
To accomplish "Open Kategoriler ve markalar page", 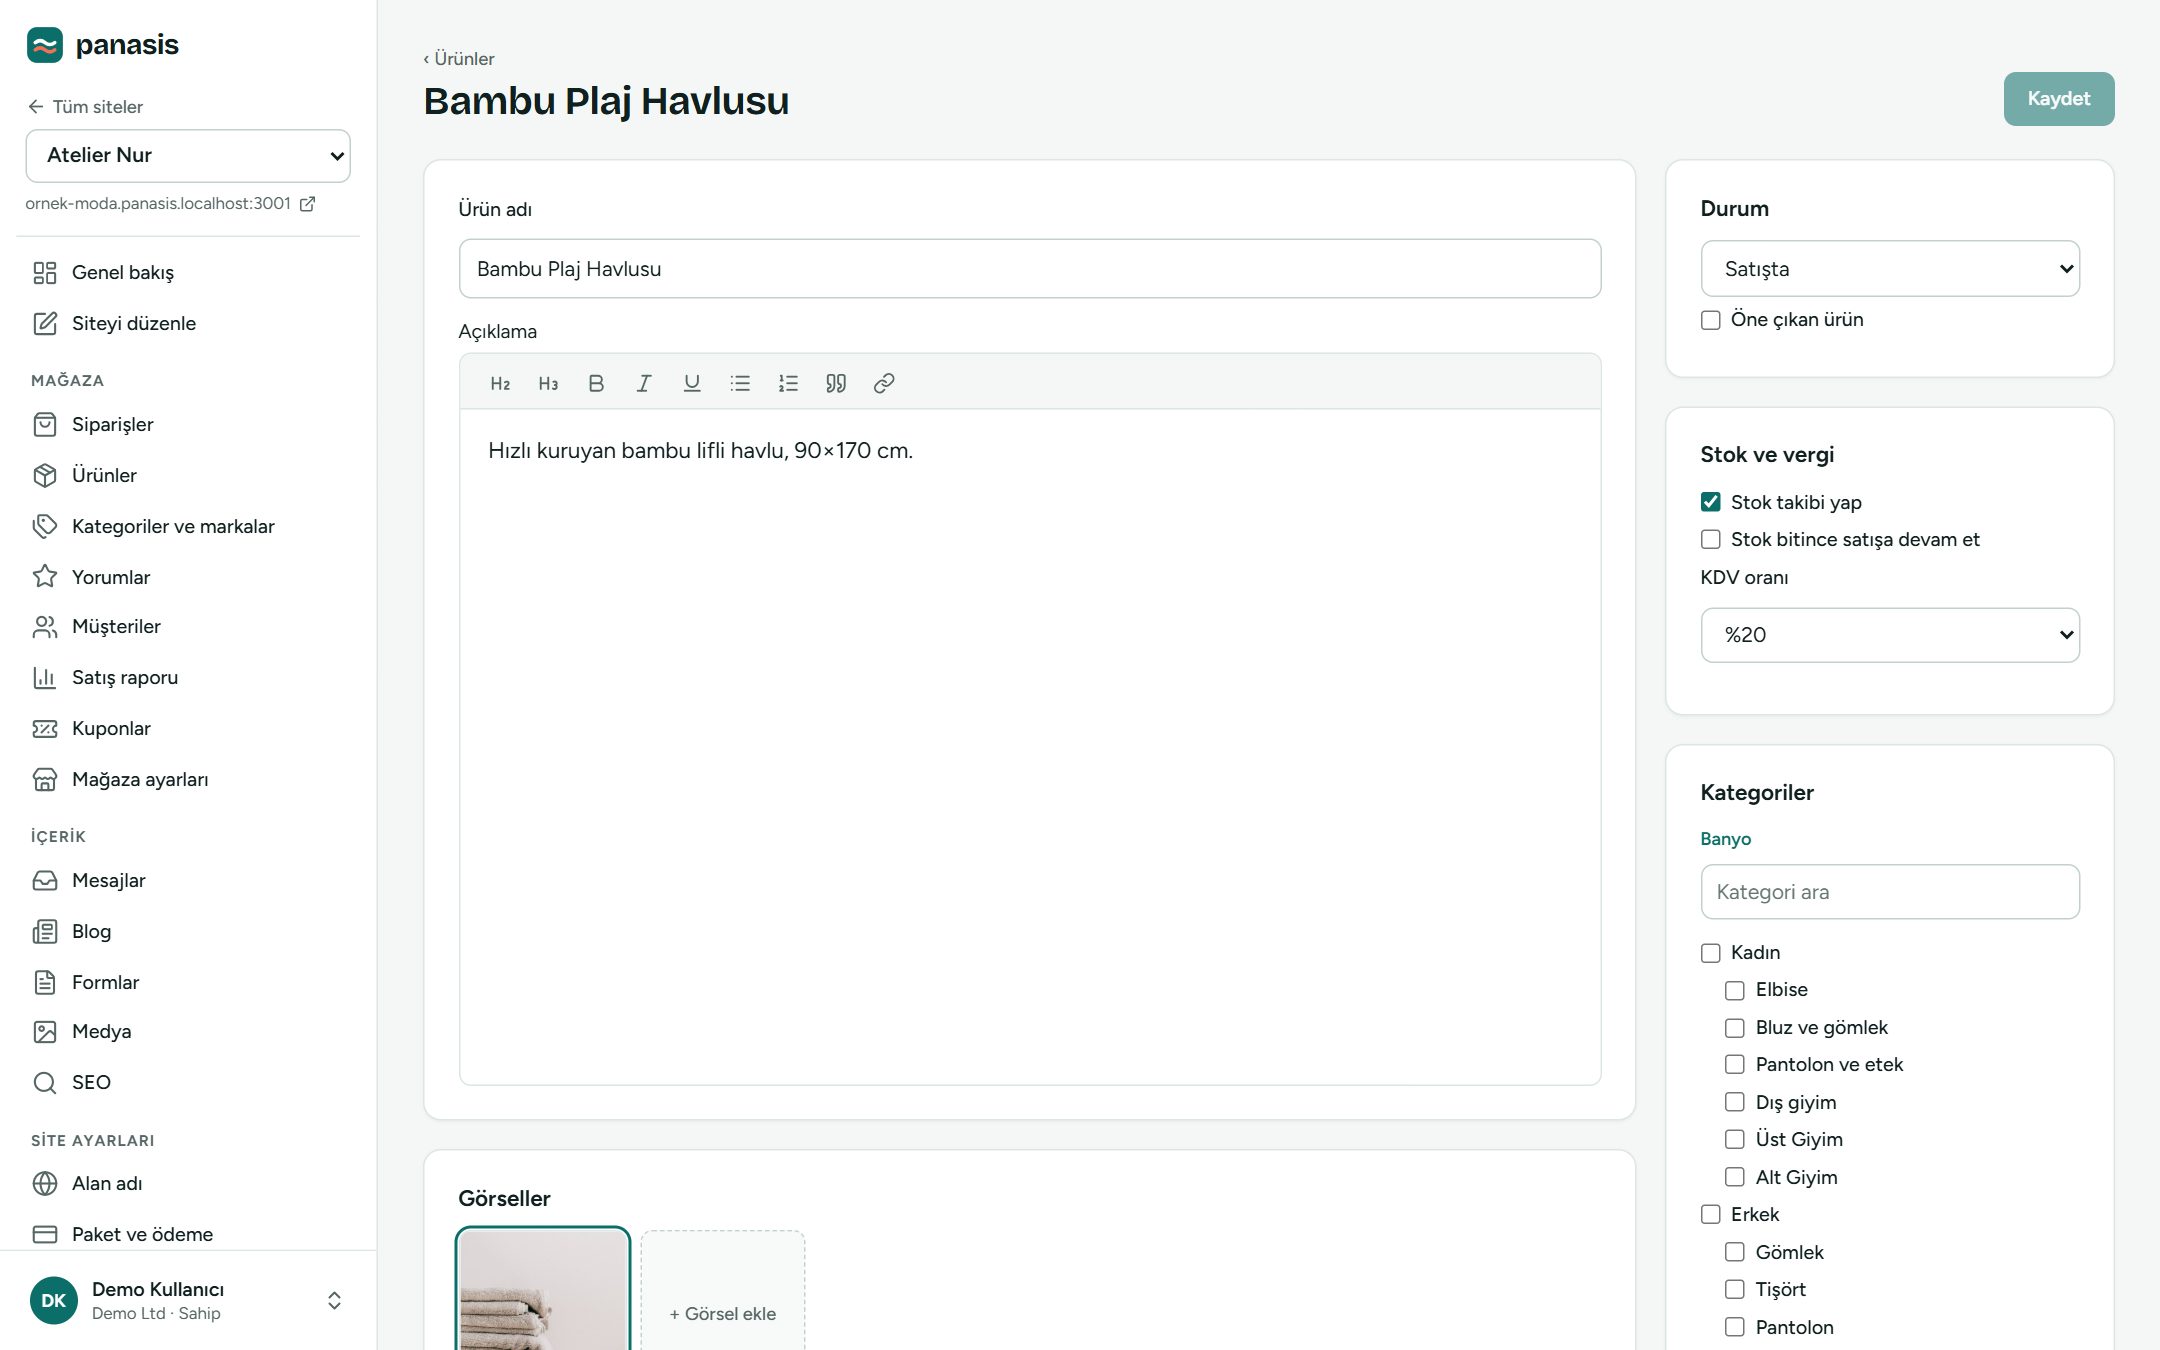I will coord(188,527).
